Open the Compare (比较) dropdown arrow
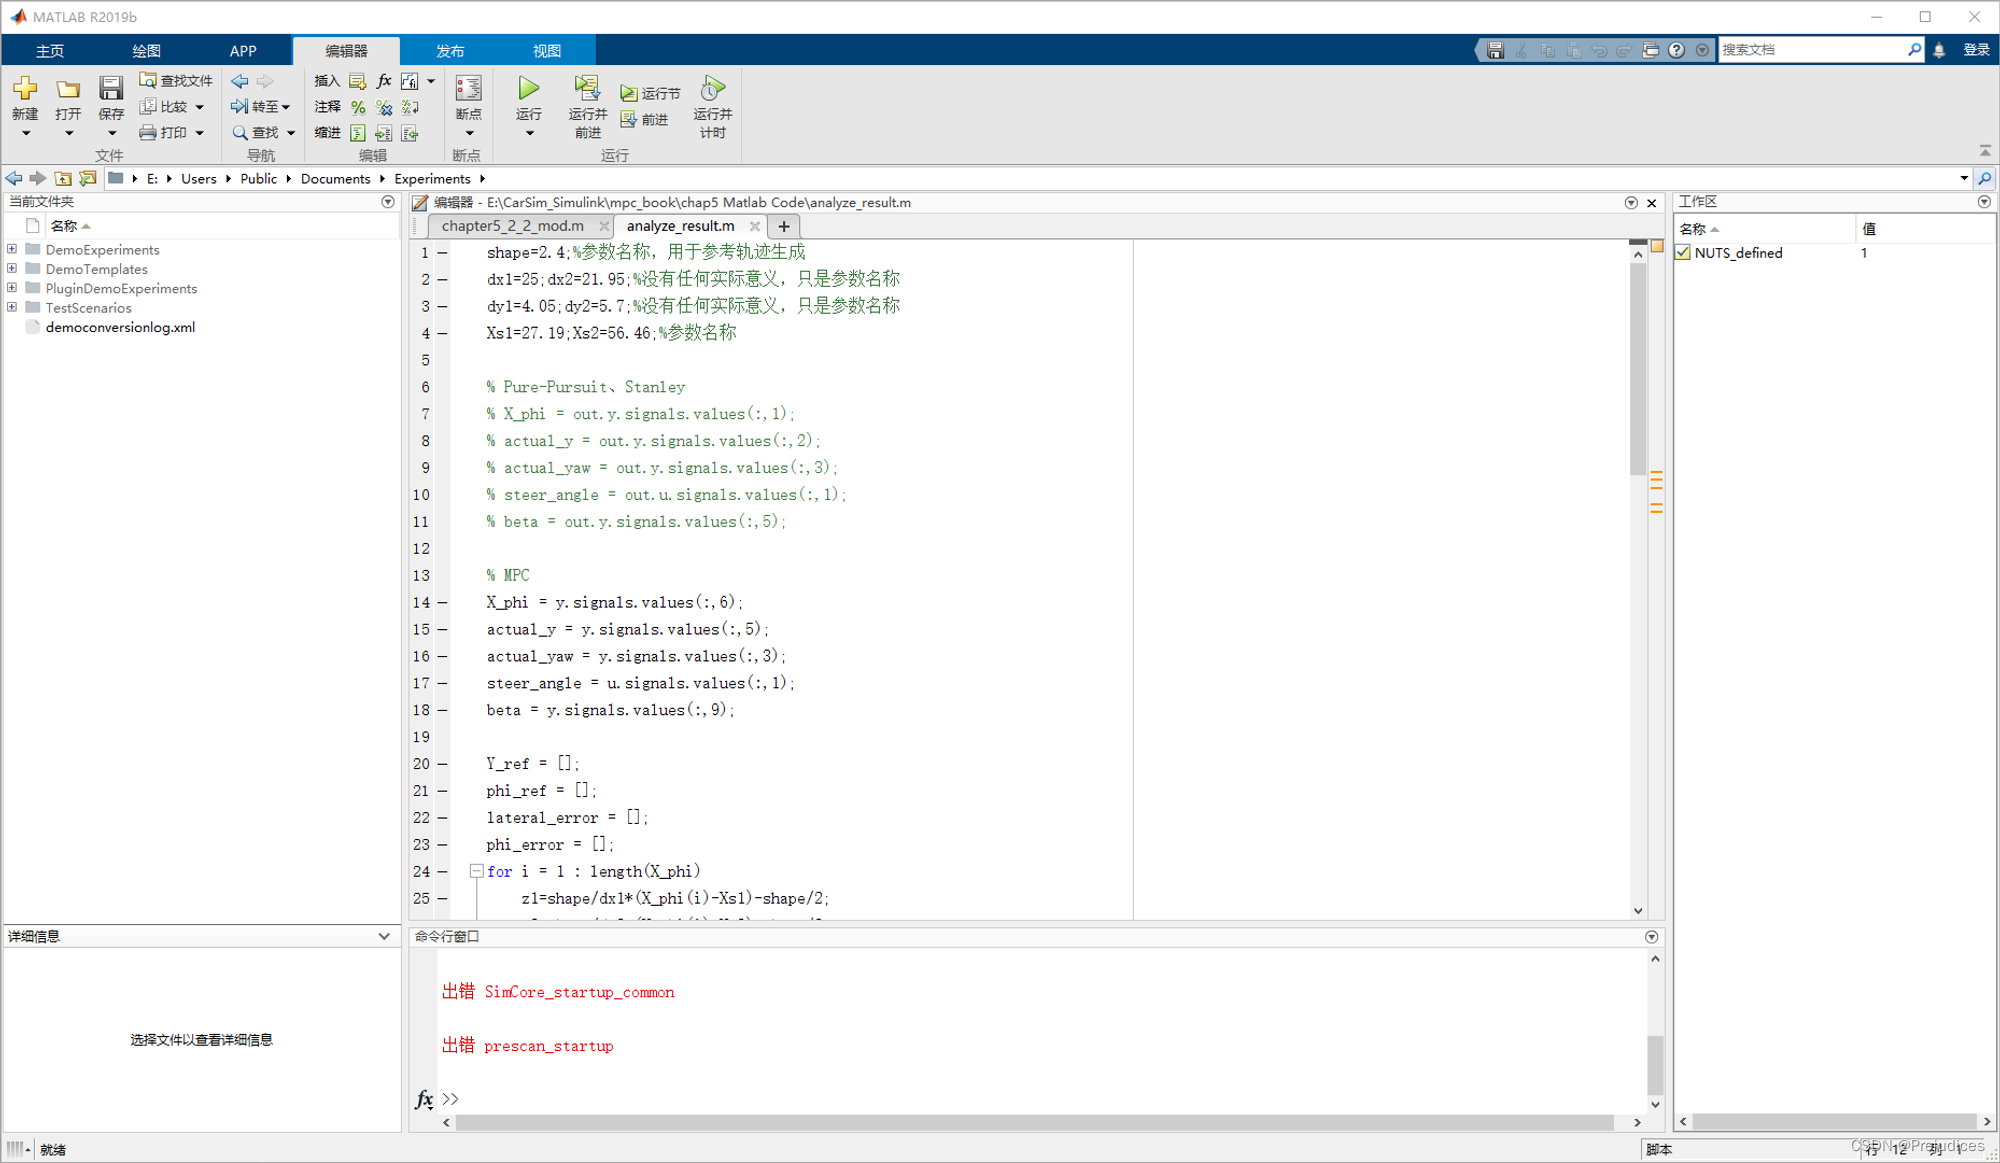 (x=200, y=107)
